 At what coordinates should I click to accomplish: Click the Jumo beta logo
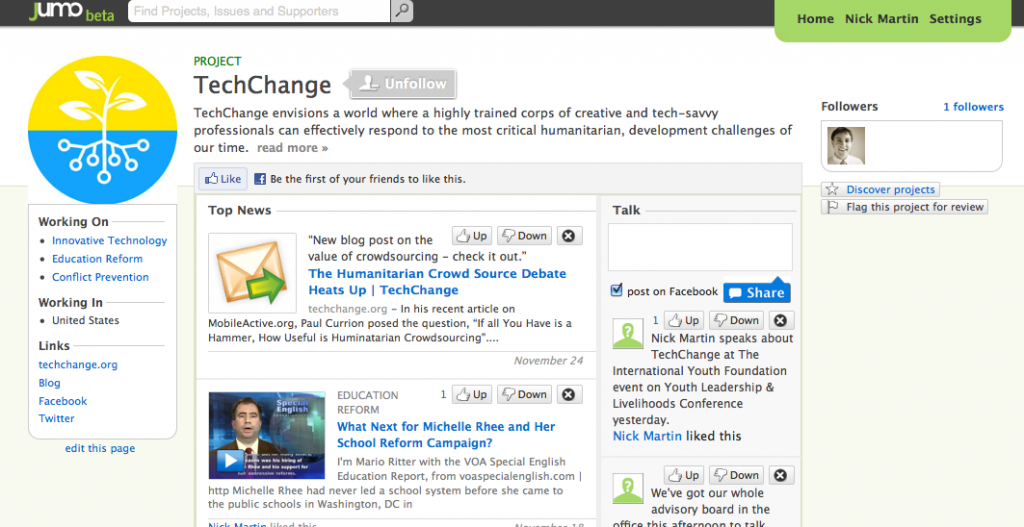click(71, 12)
